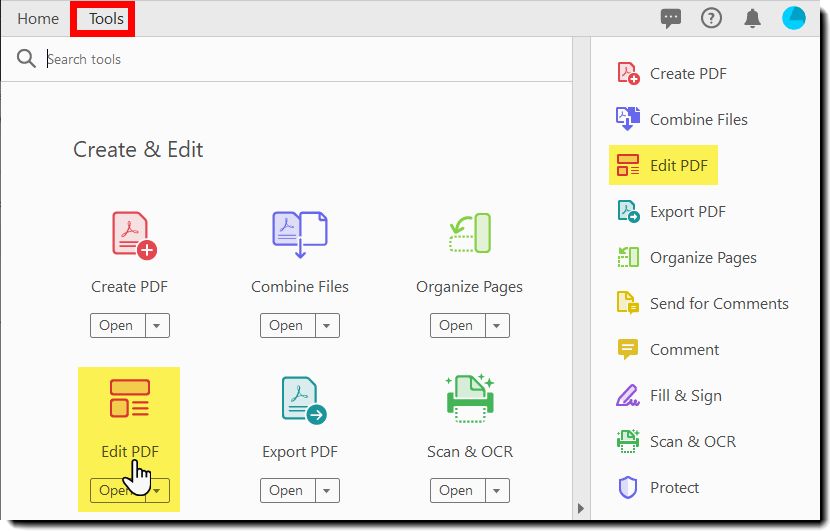Screen dimensions: 830x531
Task: Click the Combine Files icon in Create & Edit
Action: (x=300, y=234)
